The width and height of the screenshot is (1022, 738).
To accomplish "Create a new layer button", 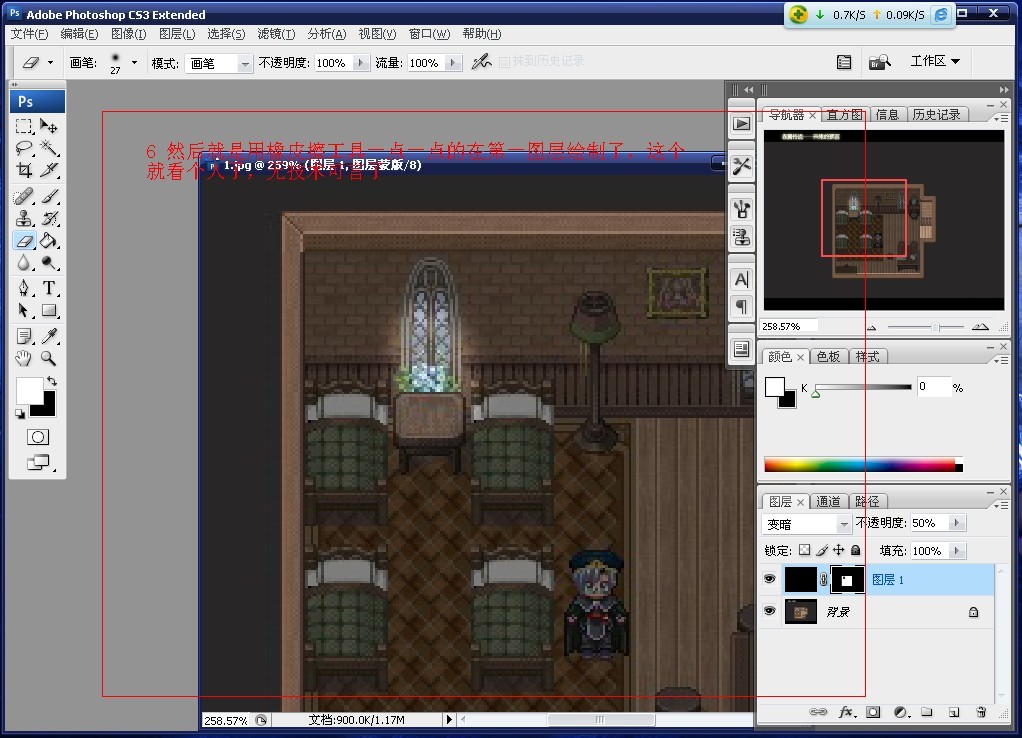I will (954, 712).
